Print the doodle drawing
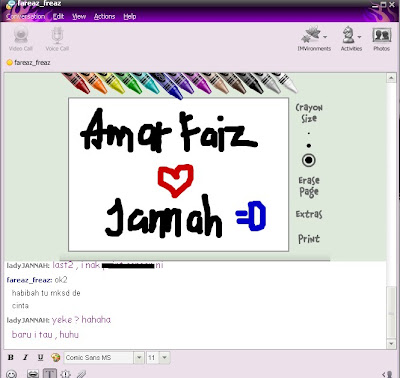The width and height of the screenshot is (400, 378). (x=309, y=239)
